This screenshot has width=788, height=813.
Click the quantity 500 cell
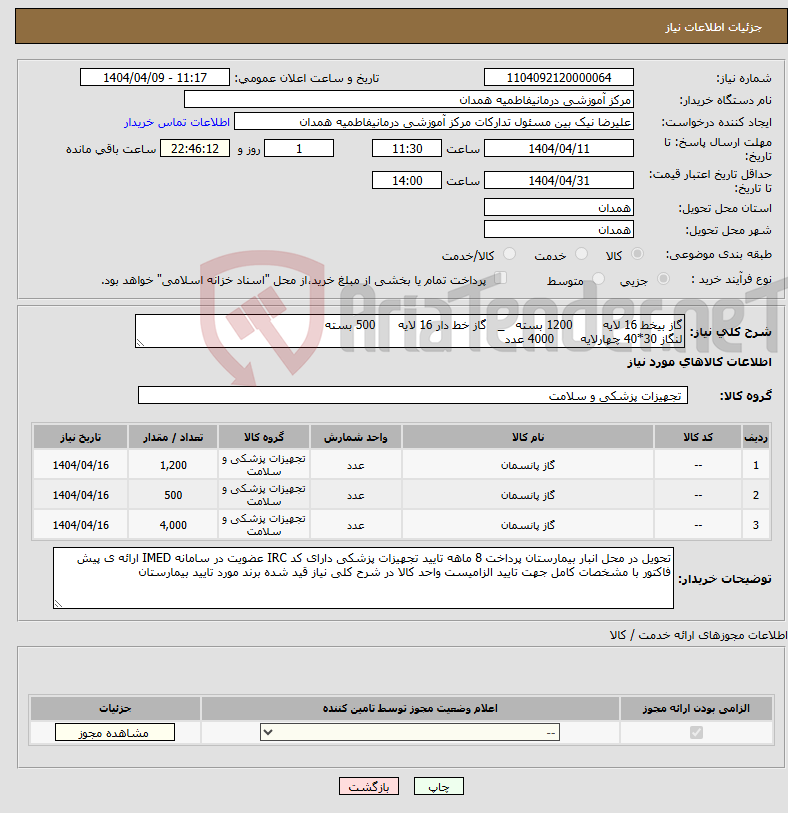173,495
